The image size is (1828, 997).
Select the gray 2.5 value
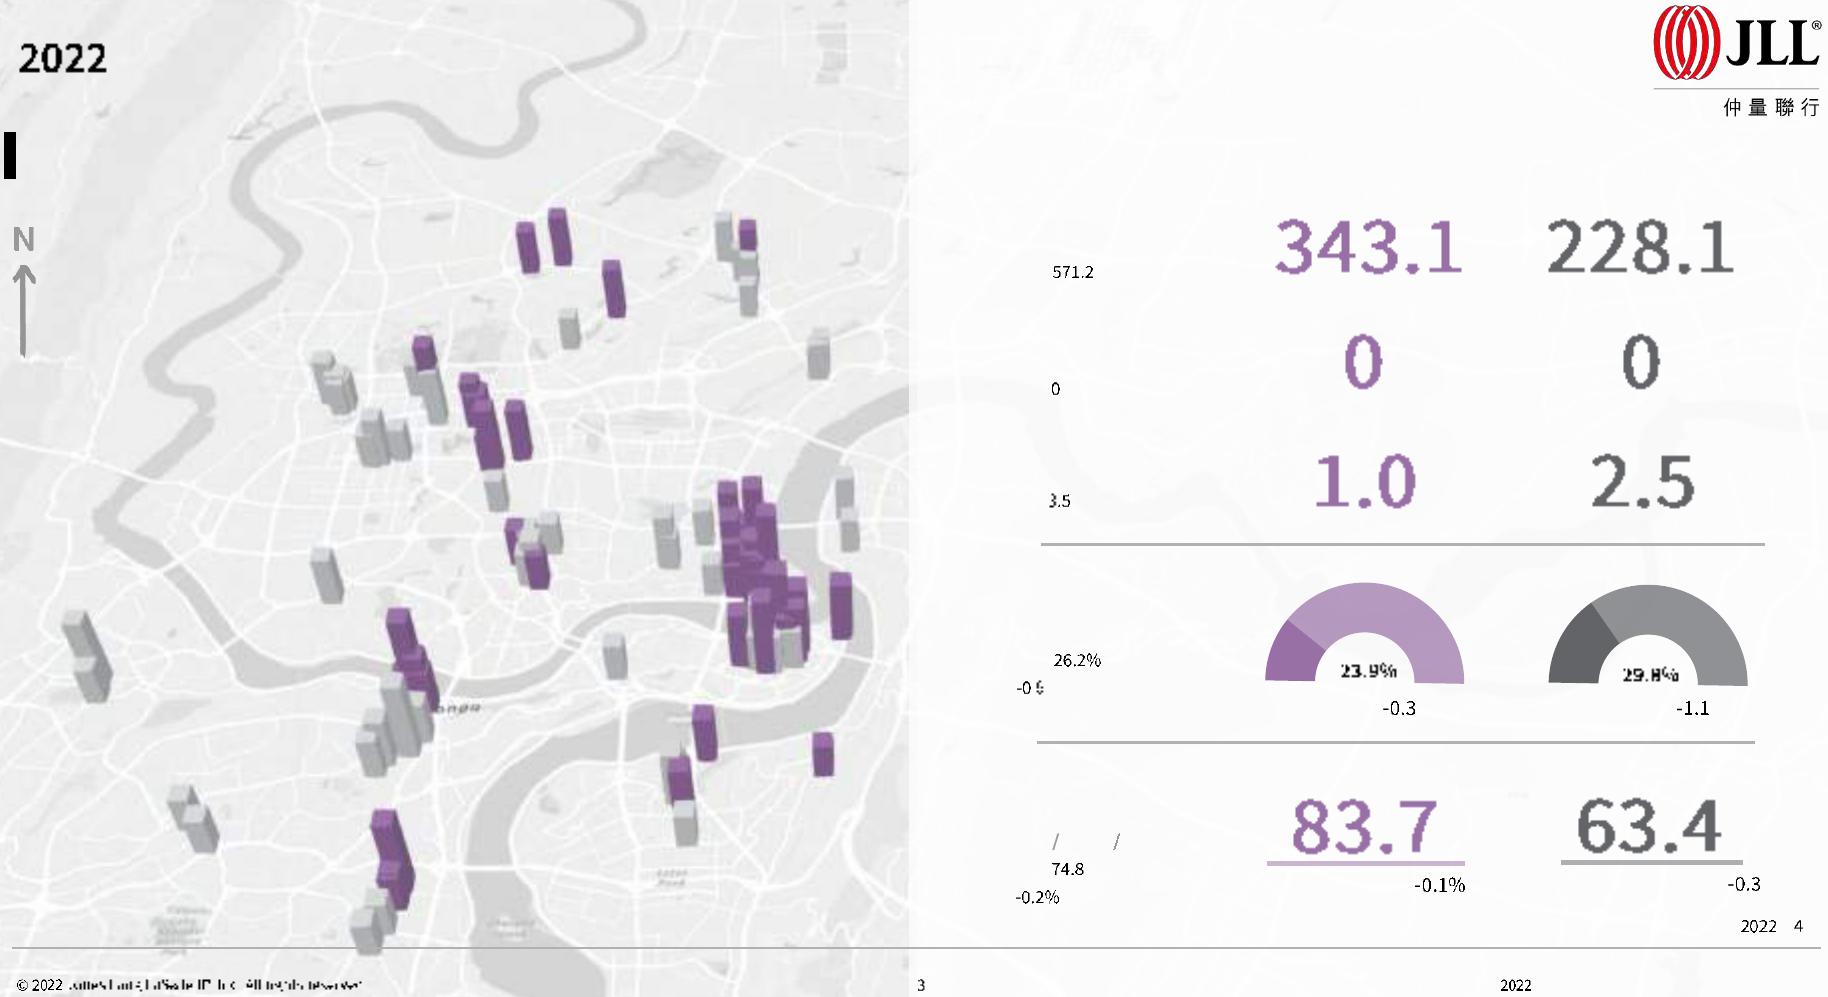(1642, 482)
